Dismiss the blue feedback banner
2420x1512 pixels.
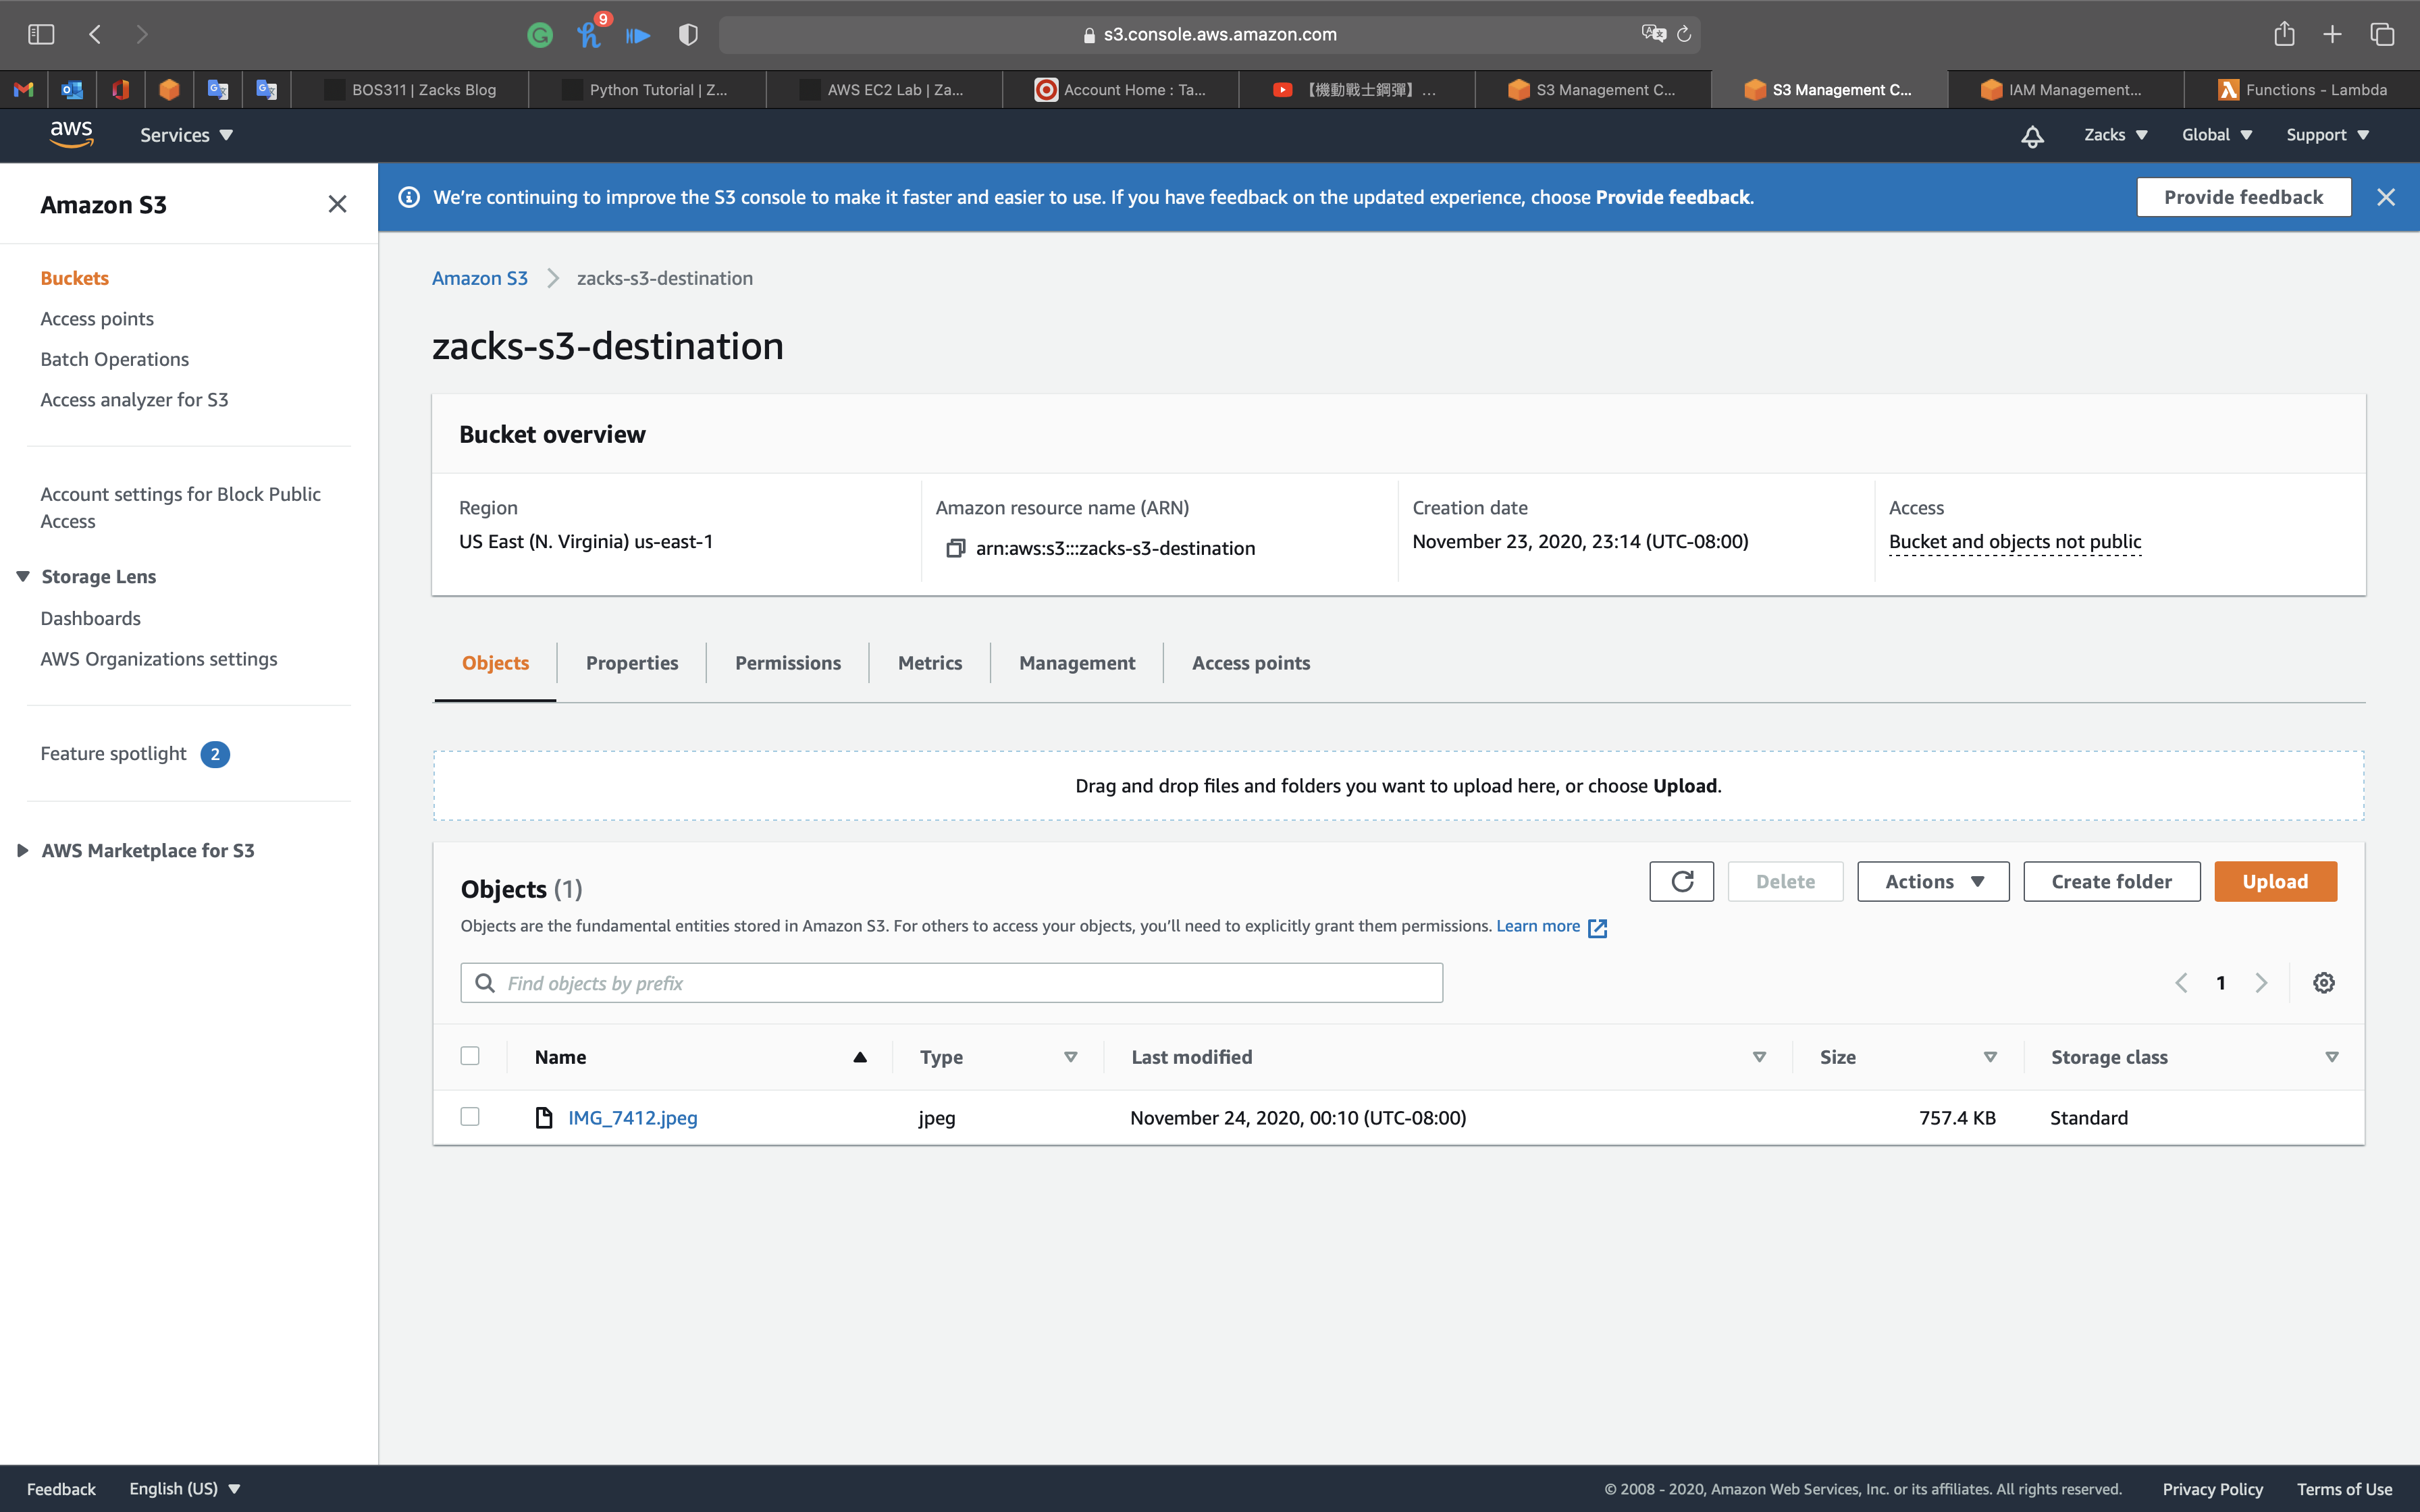click(x=2386, y=197)
